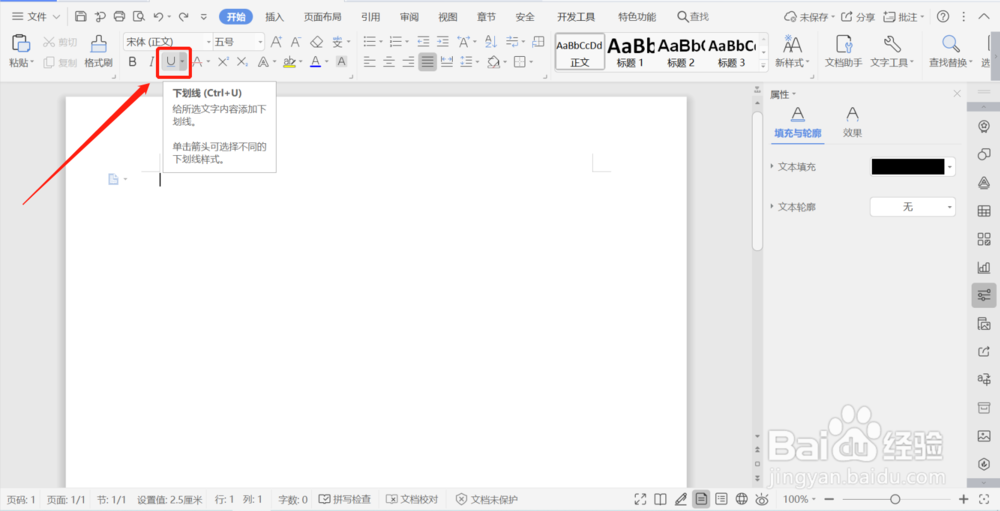Switch to 审阅 (Review) tab
Image resolution: width=1000 pixels, height=511 pixels.
pyautogui.click(x=409, y=17)
